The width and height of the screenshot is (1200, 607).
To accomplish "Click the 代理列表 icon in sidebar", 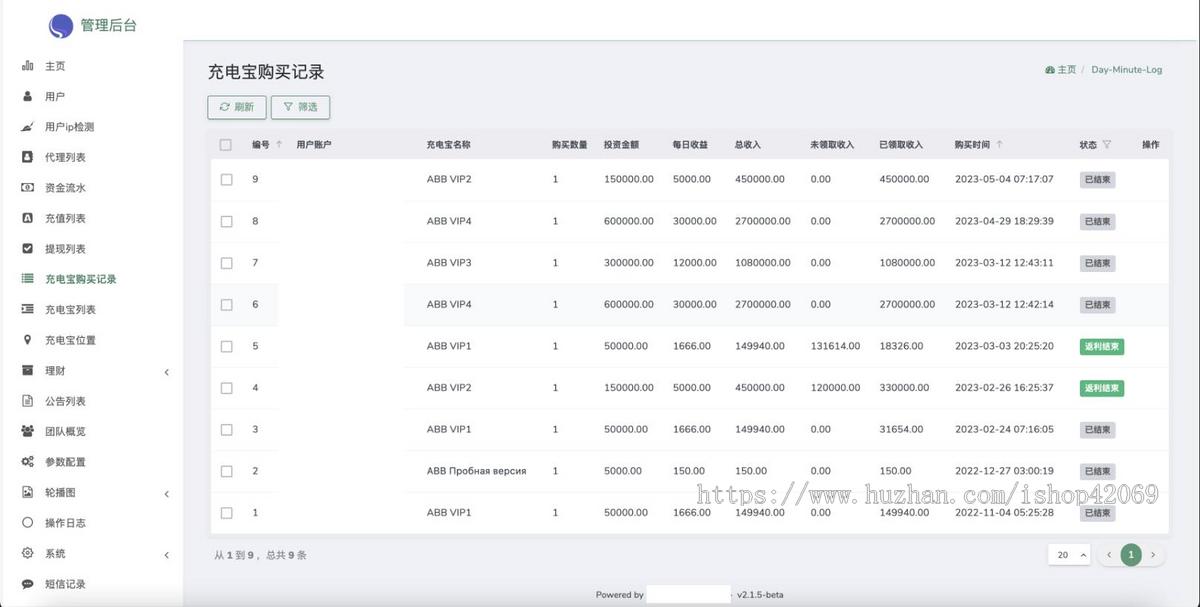I will coord(28,157).
